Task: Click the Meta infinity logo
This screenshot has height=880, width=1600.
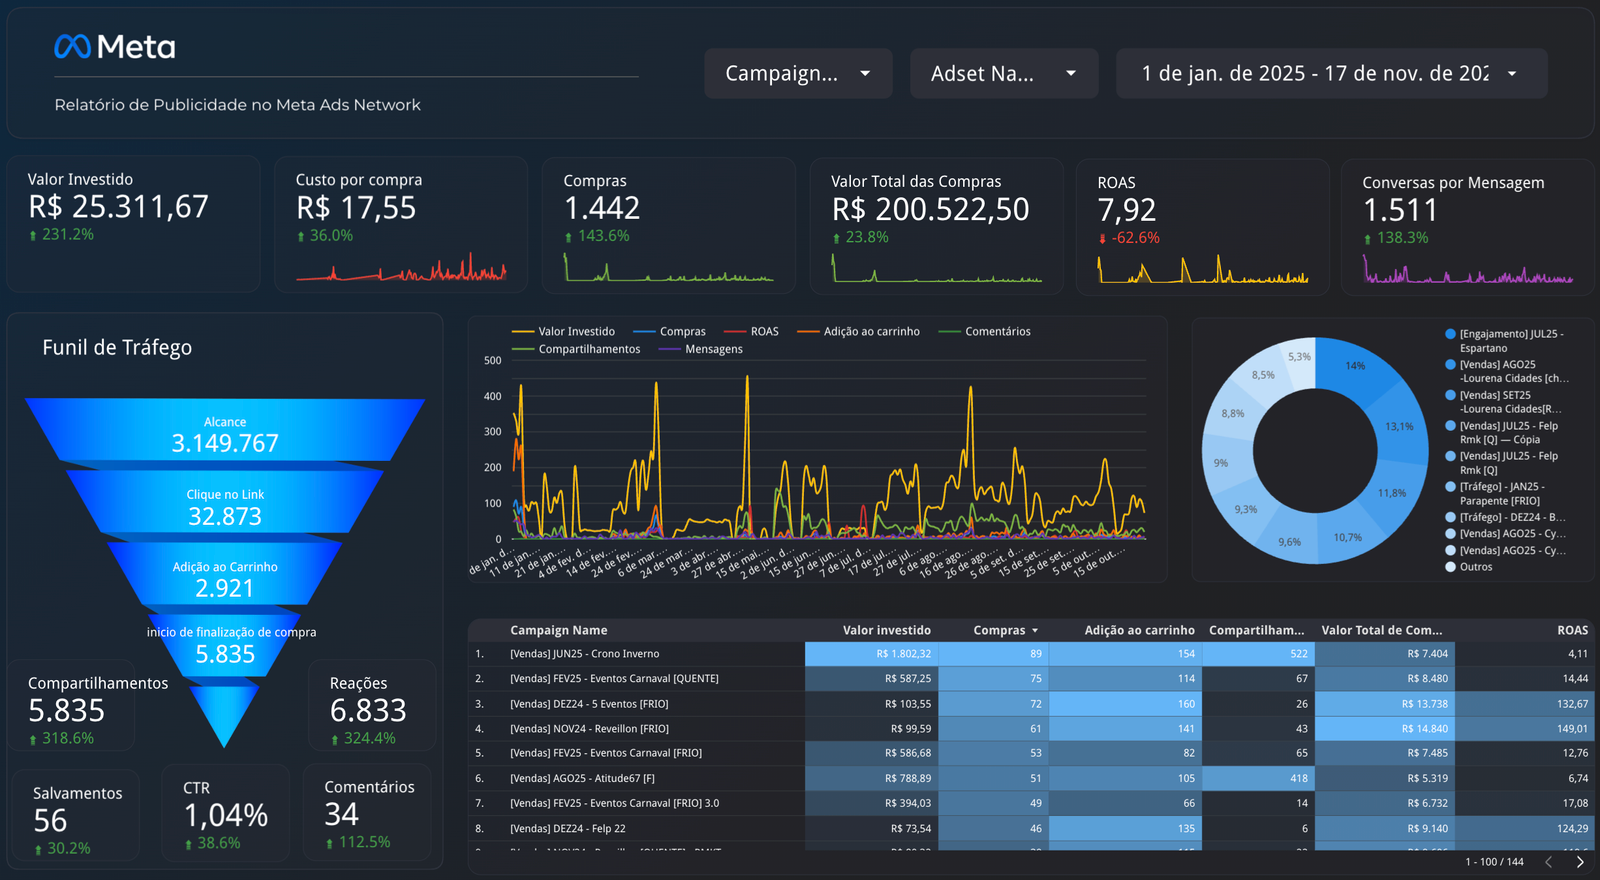Action: click(x=73, y=47)
